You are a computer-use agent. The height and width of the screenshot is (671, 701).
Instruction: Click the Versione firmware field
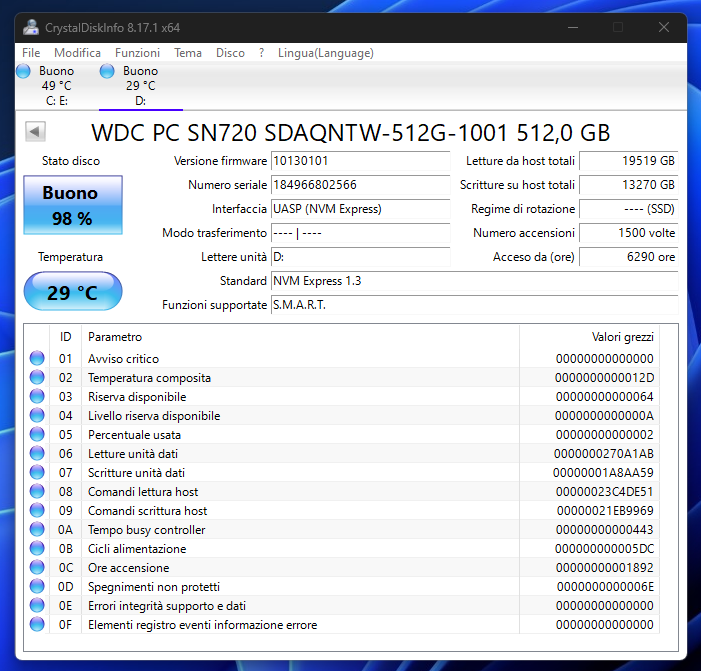360,161
